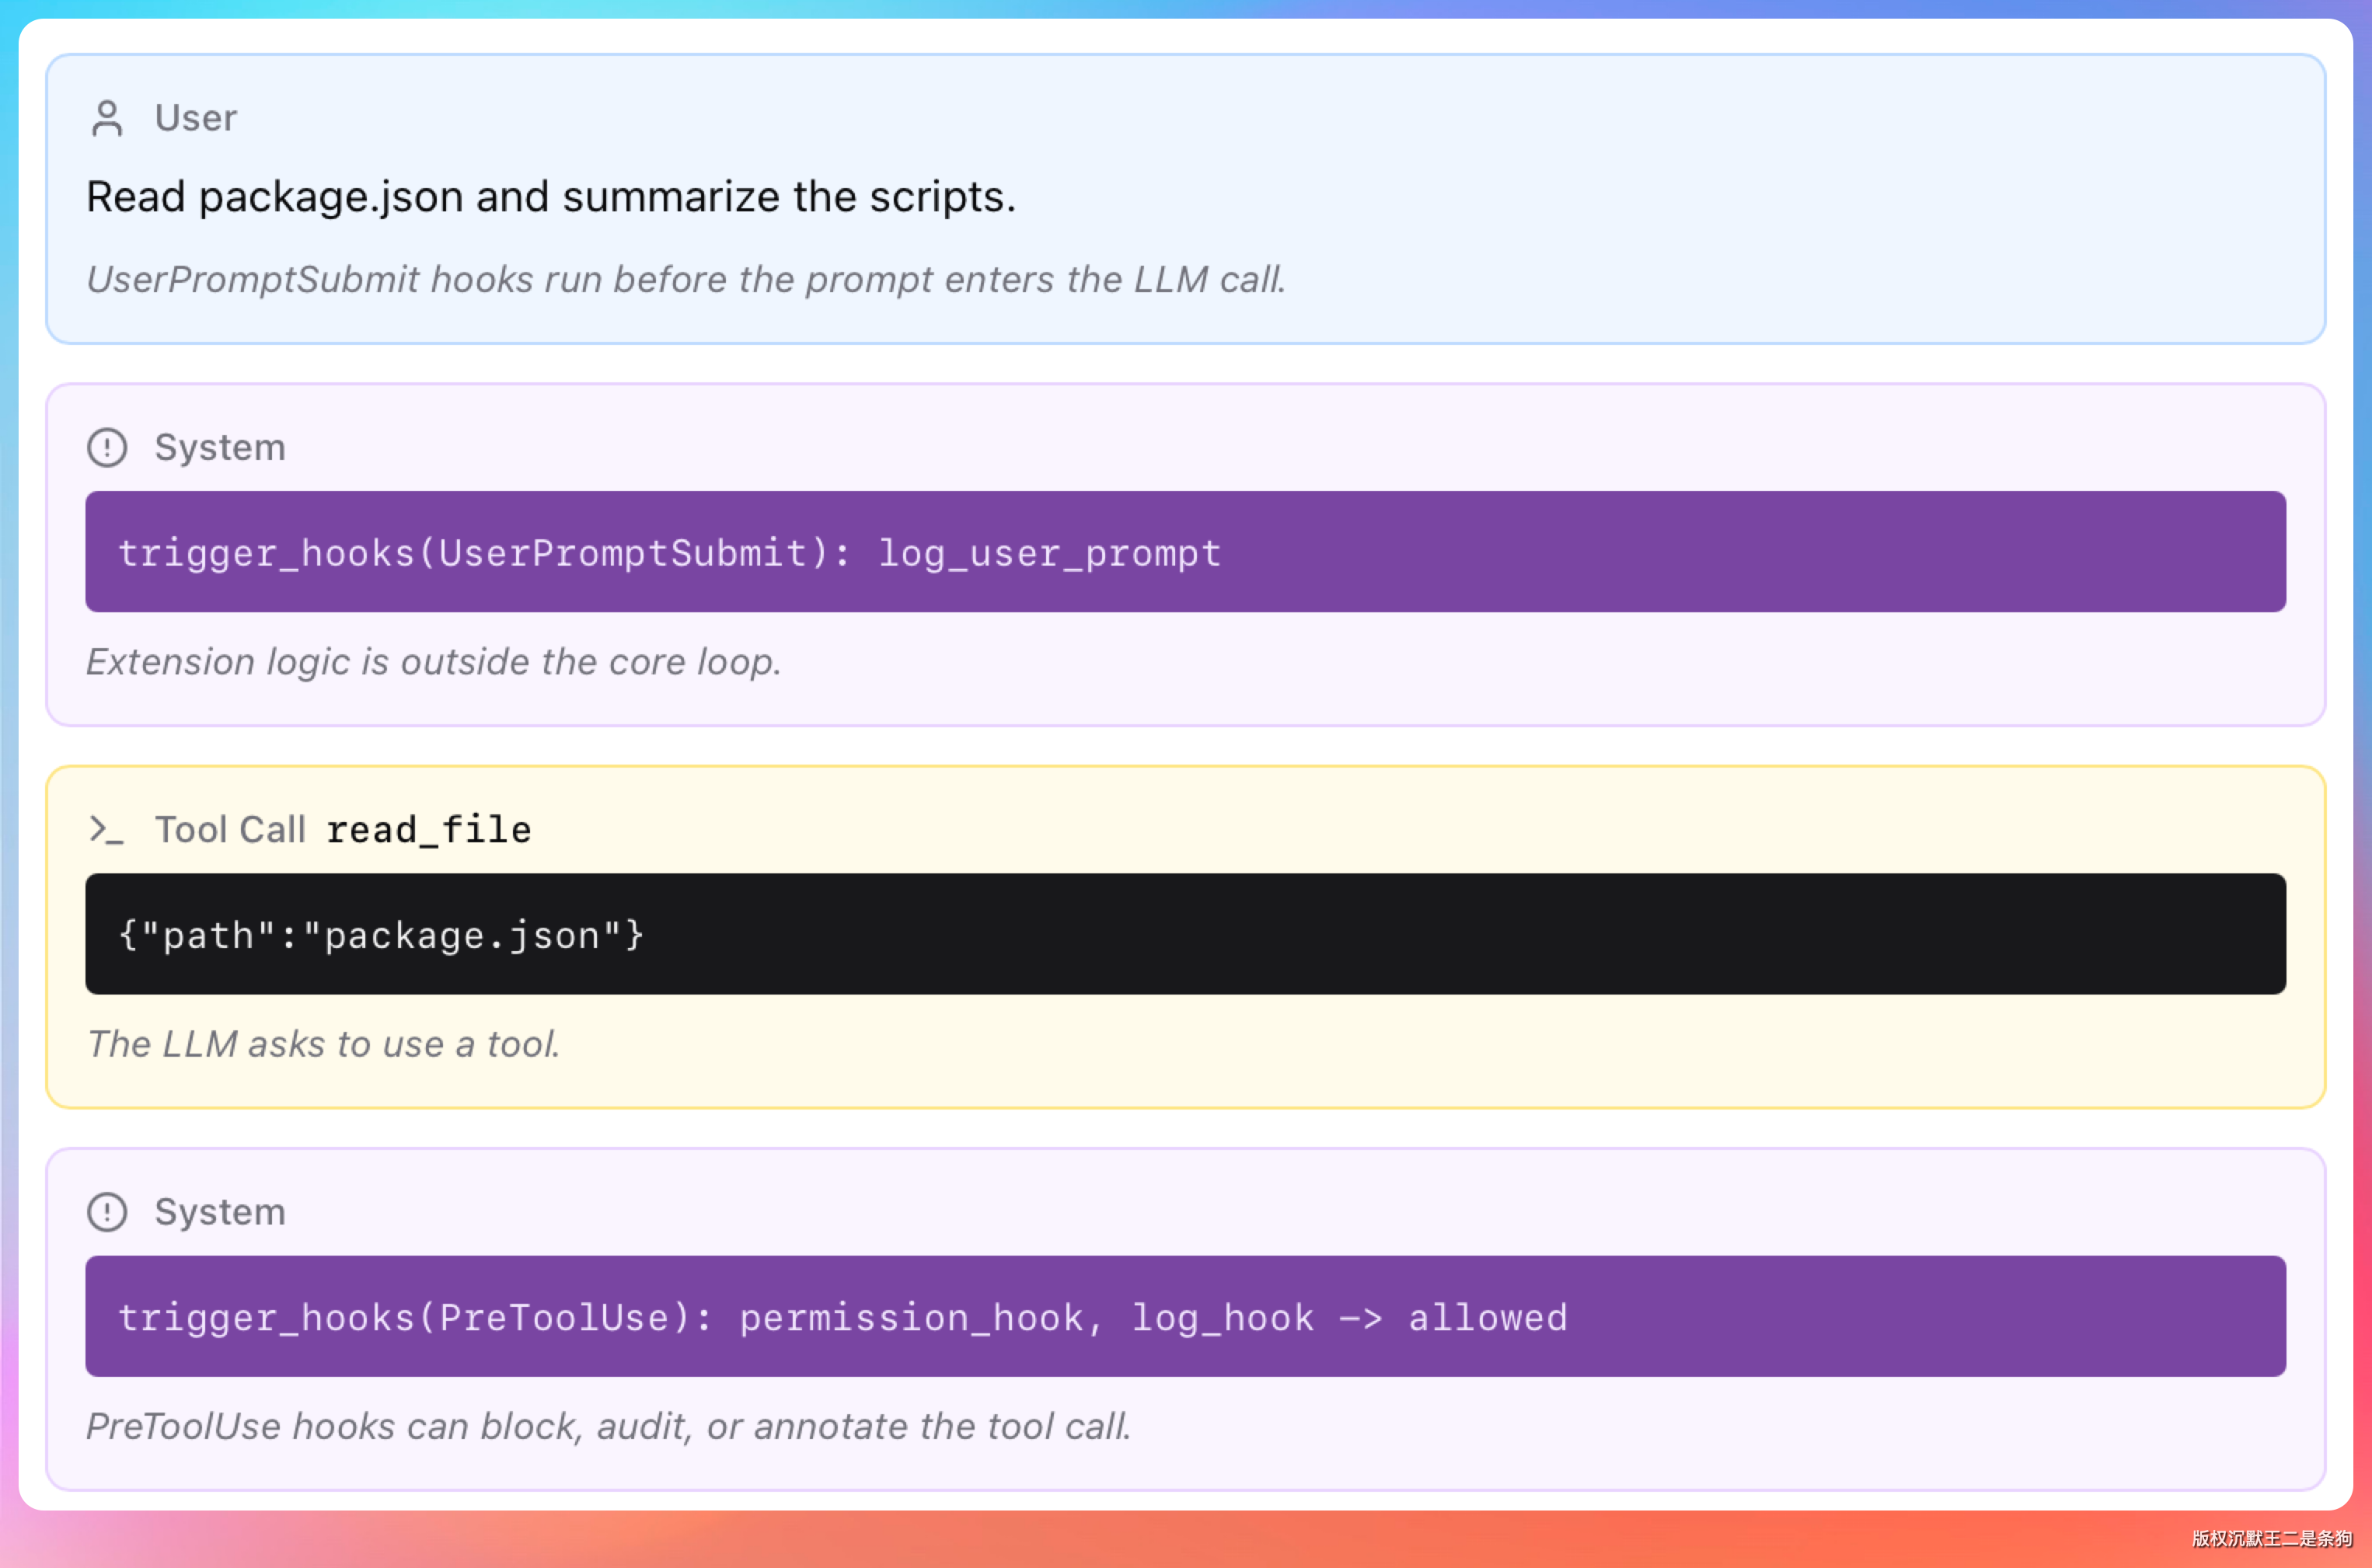Click the Tool Call terminal prompt icon
Screen dimensions: 2372x1568
pyautogui.click(x=107, y=829)
